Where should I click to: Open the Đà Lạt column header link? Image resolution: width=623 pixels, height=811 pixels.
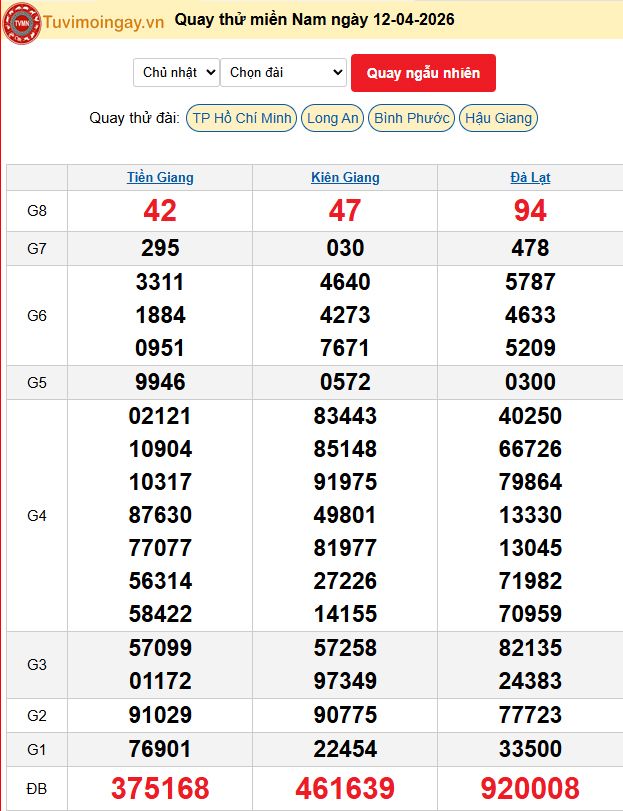tap(530, 177)
